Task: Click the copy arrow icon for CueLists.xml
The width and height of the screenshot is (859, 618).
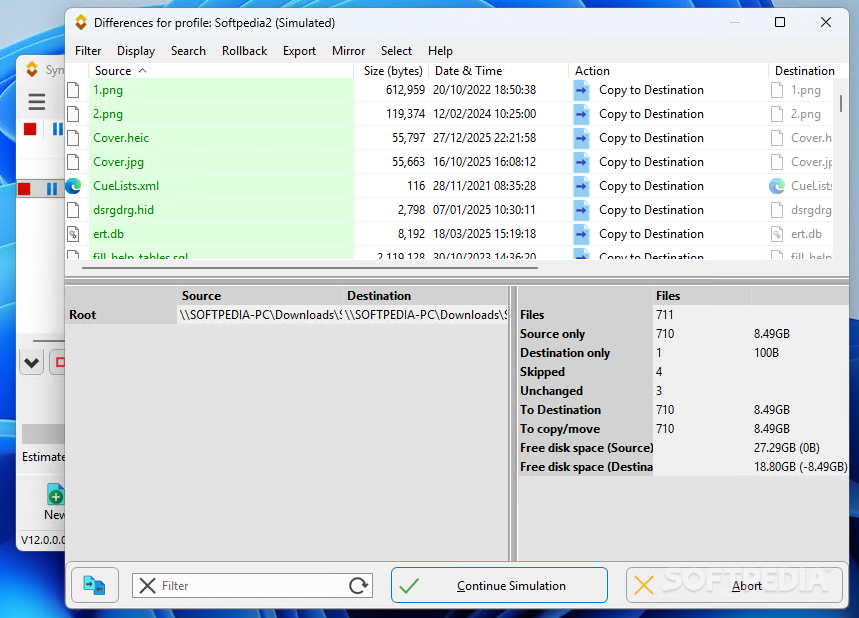Action: [581, 186]
